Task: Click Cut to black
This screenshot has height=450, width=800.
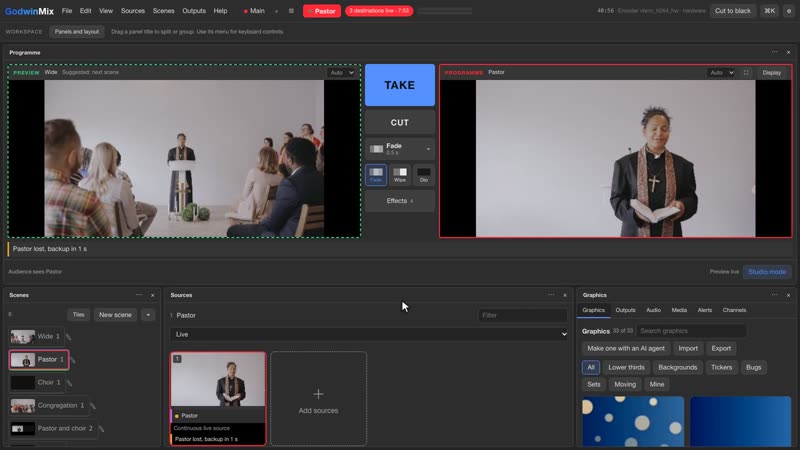Action: coord(733,11)
